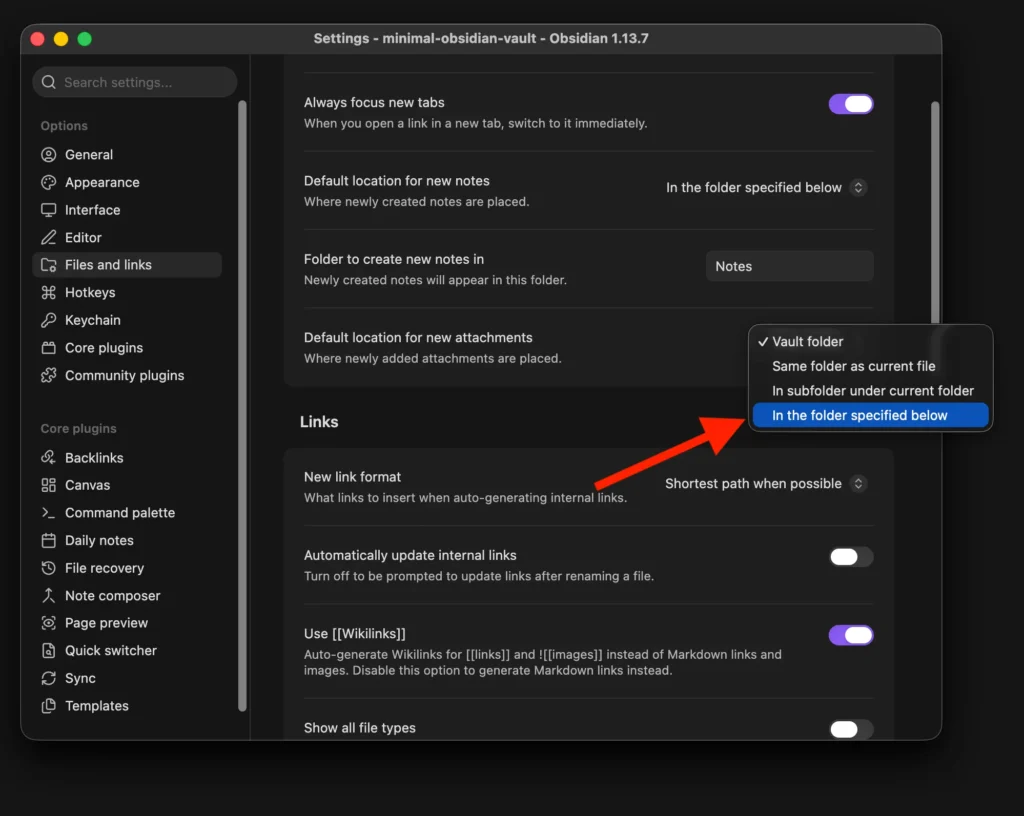Click the File recovery clock icon

48,568
